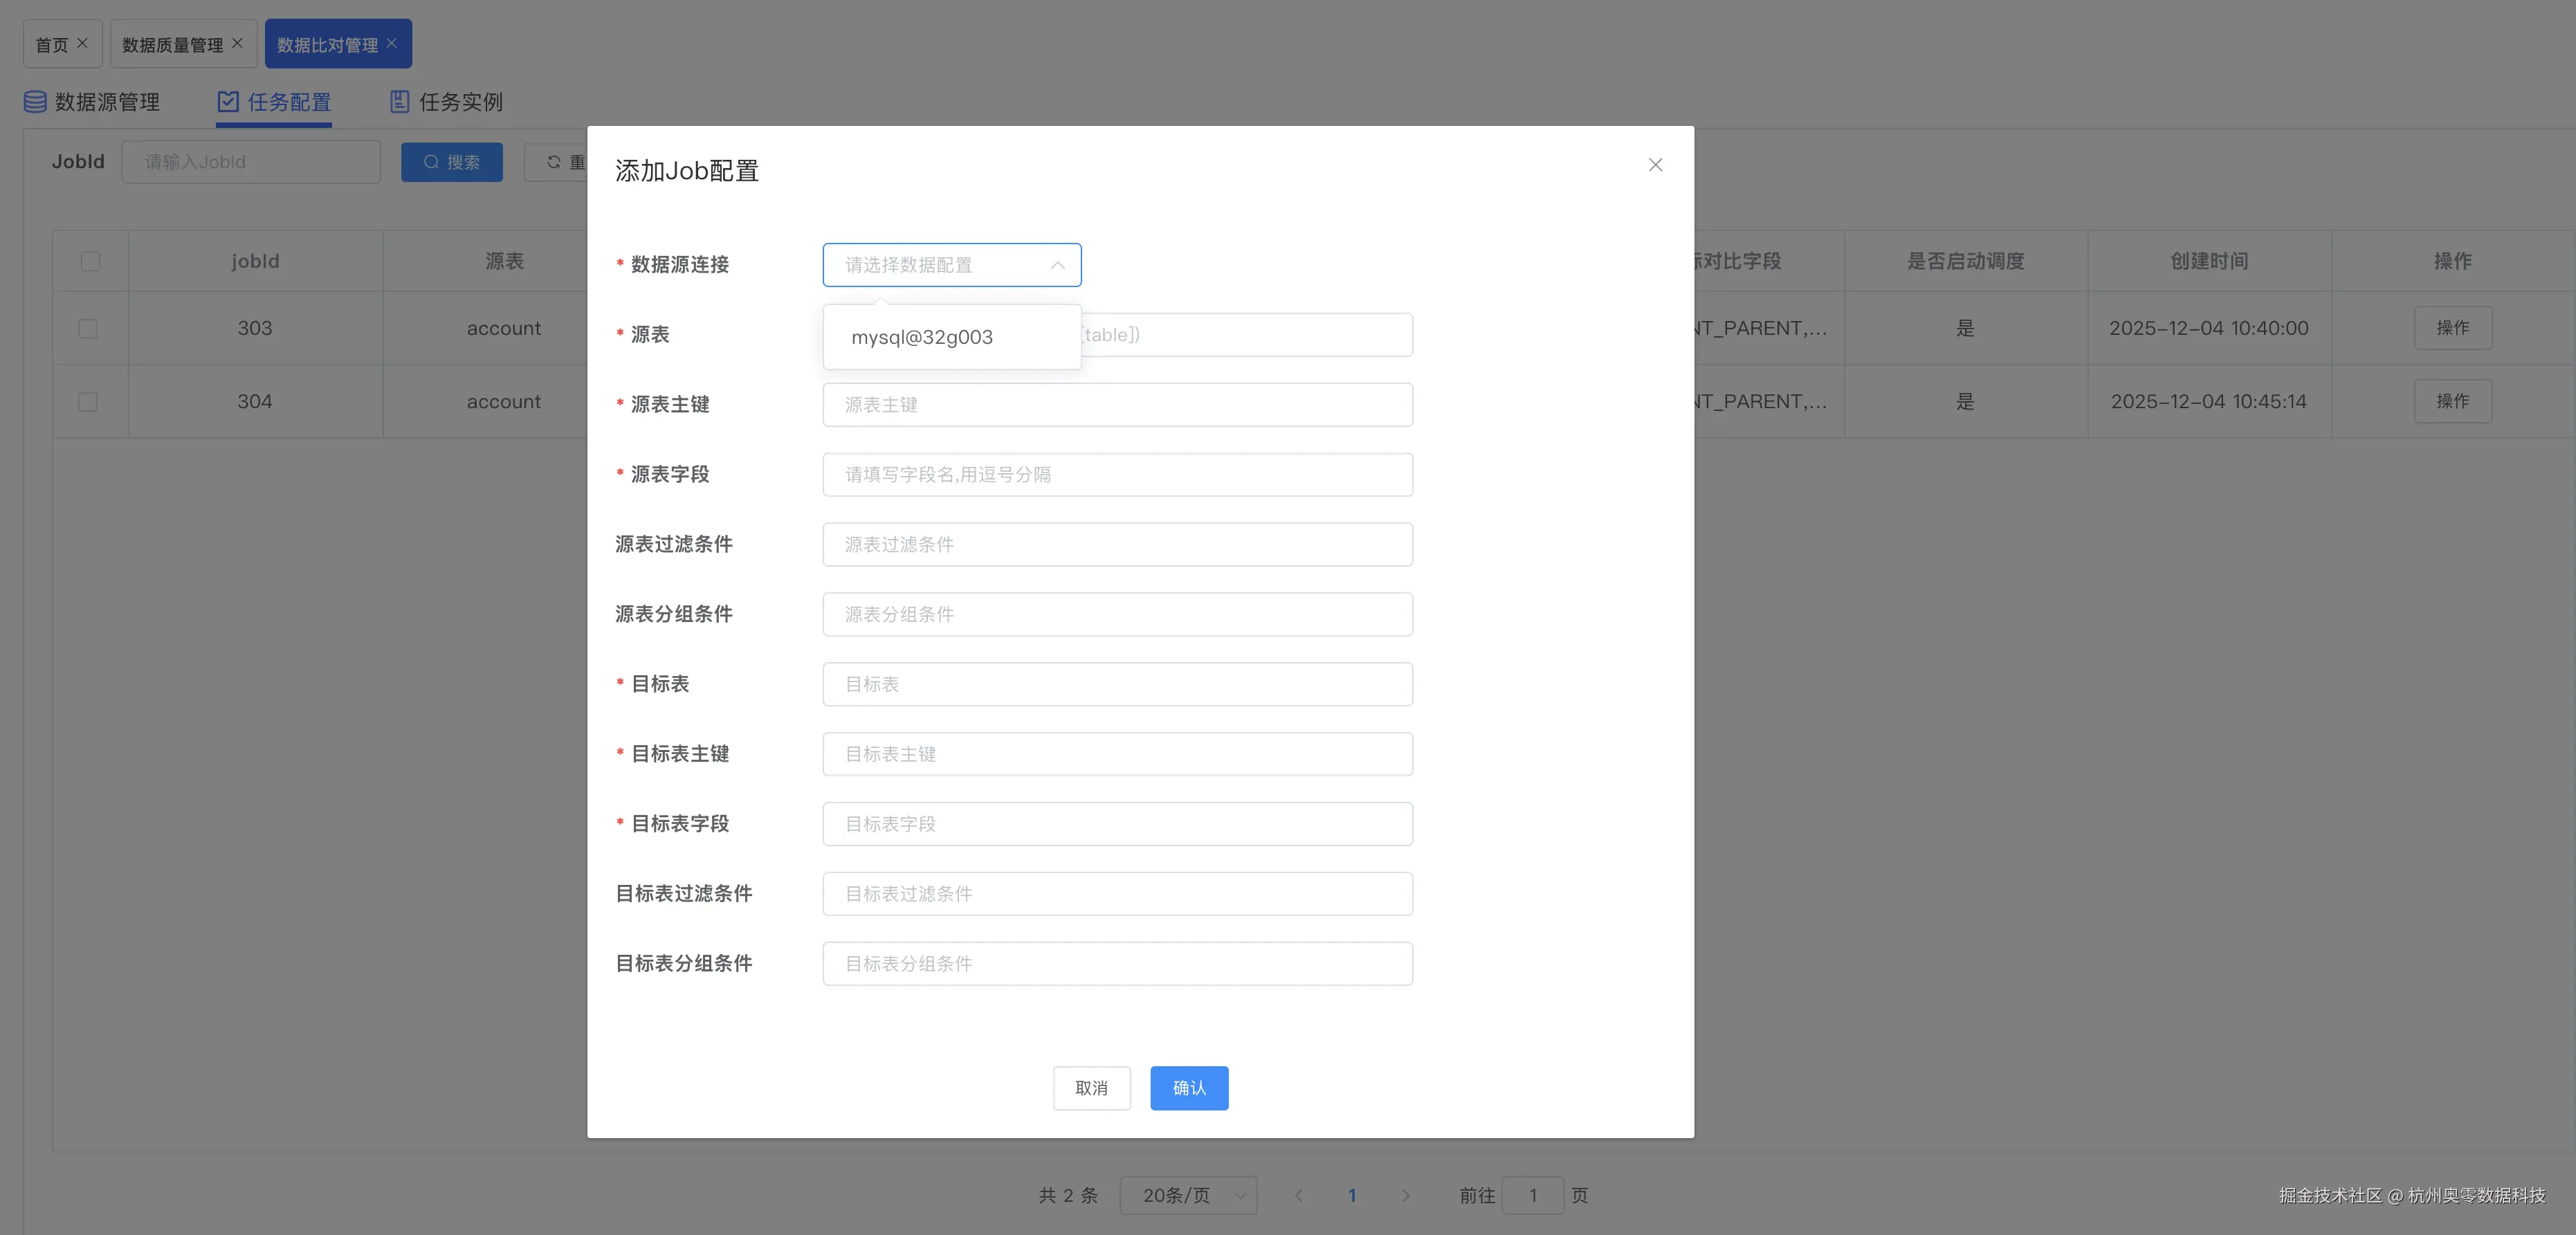The image size is (2576, 1235).
Task: Choose mysql@32g003 from dropdown list
Action: 922,337
